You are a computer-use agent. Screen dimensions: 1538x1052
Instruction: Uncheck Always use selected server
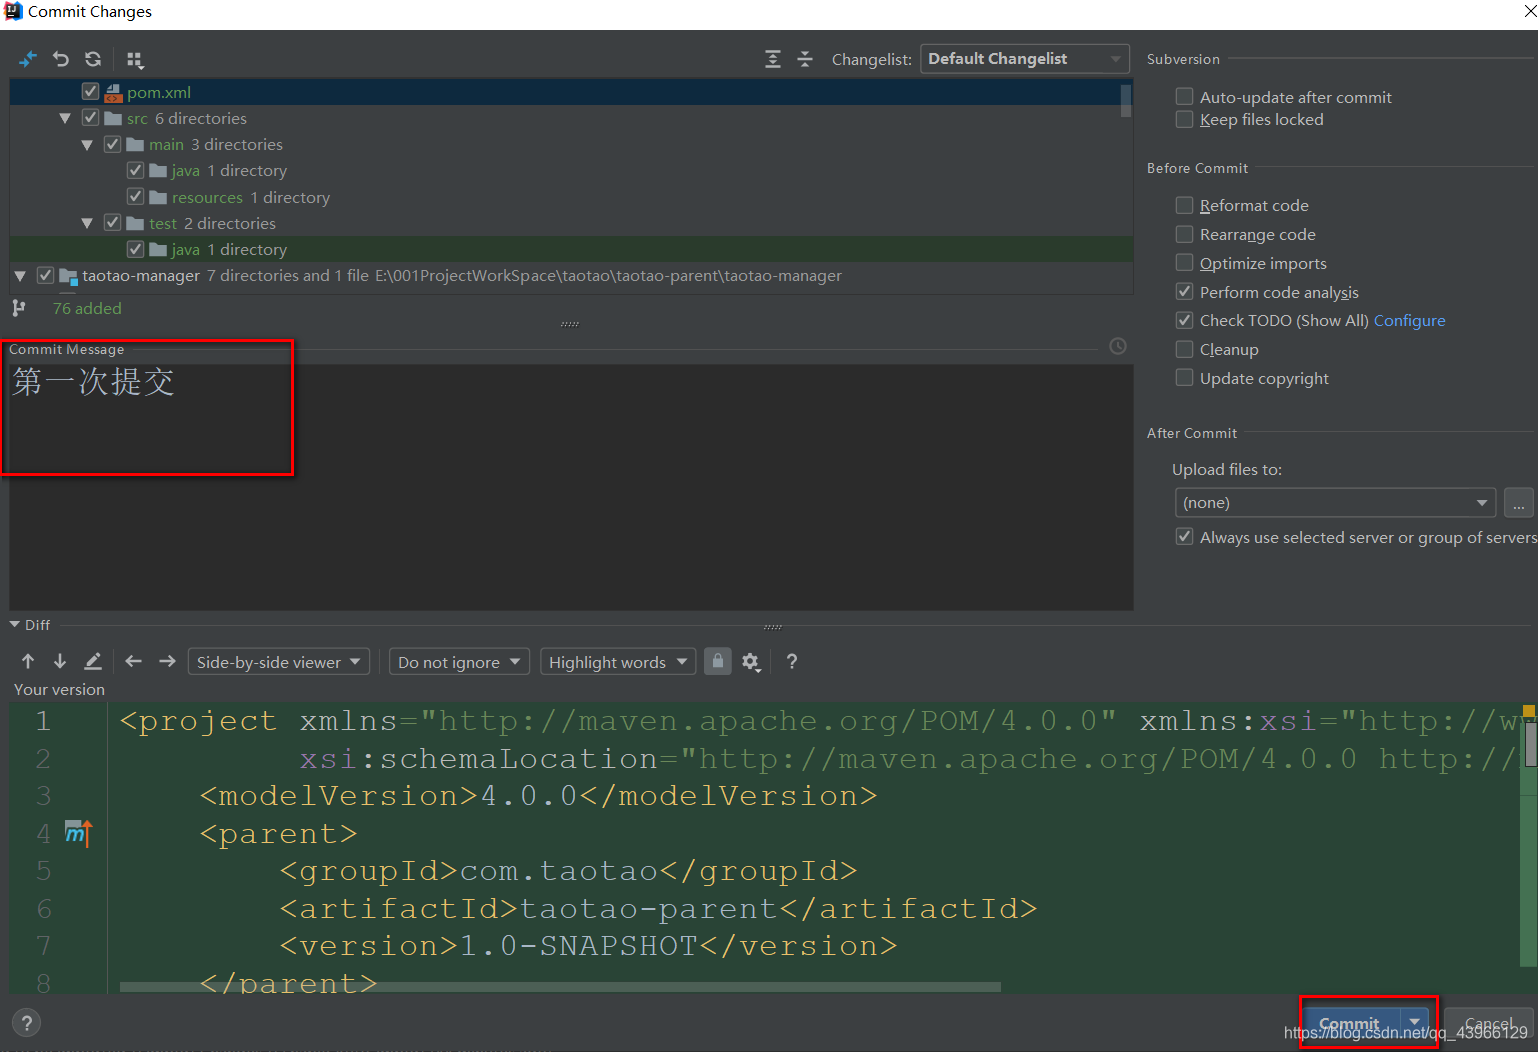tap(1184, 536)
